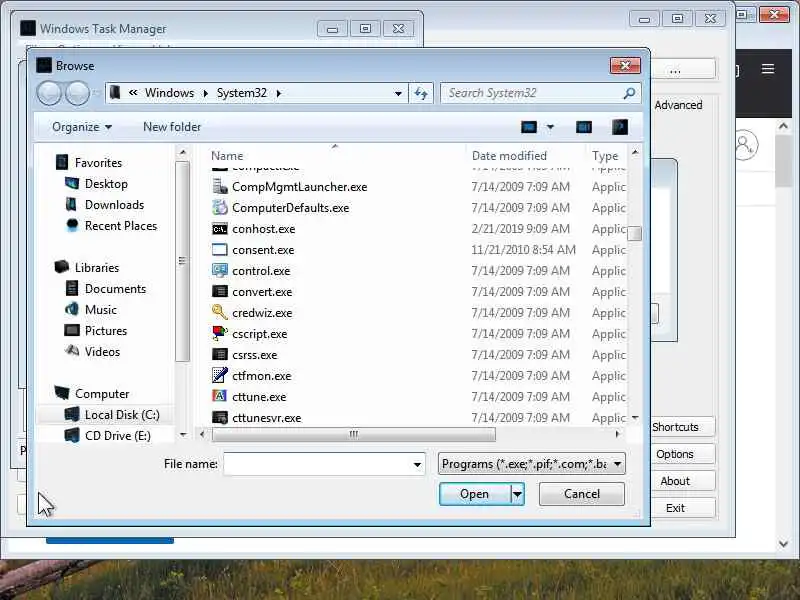
Task: Click the Advanced label in background window
Action: [678, 105]
